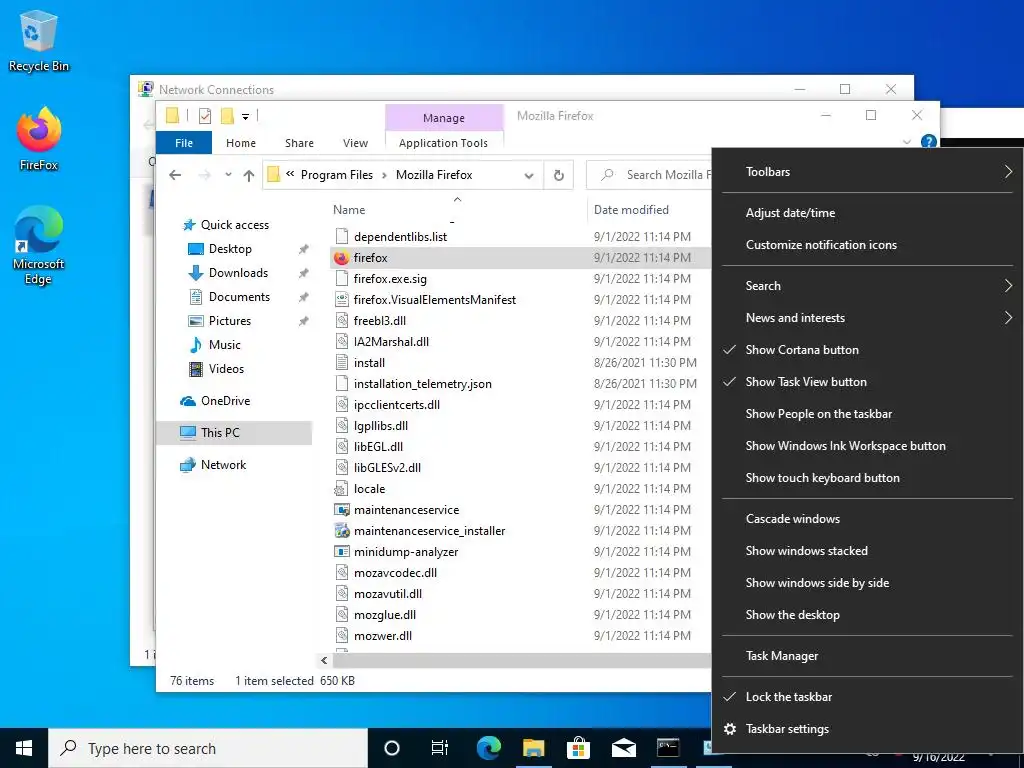The width and height of the screenshot is (1024, 768).
Task: Click hidden breadcrumb folders chevron
Action: [x=290, y=174]
